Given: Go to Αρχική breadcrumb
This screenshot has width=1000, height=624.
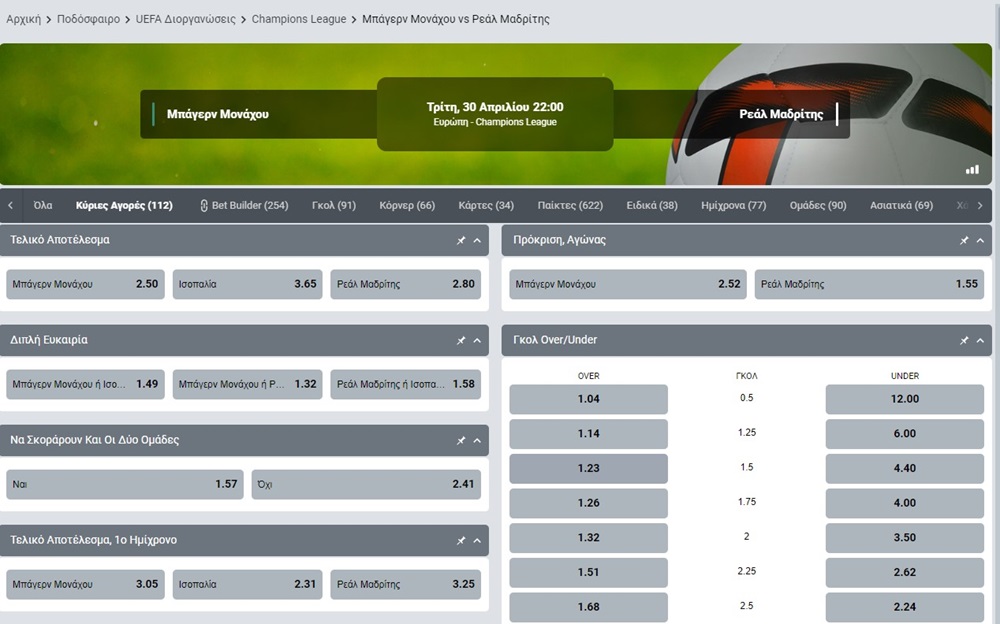Looking at the screenshot, I should click(24, 19).
